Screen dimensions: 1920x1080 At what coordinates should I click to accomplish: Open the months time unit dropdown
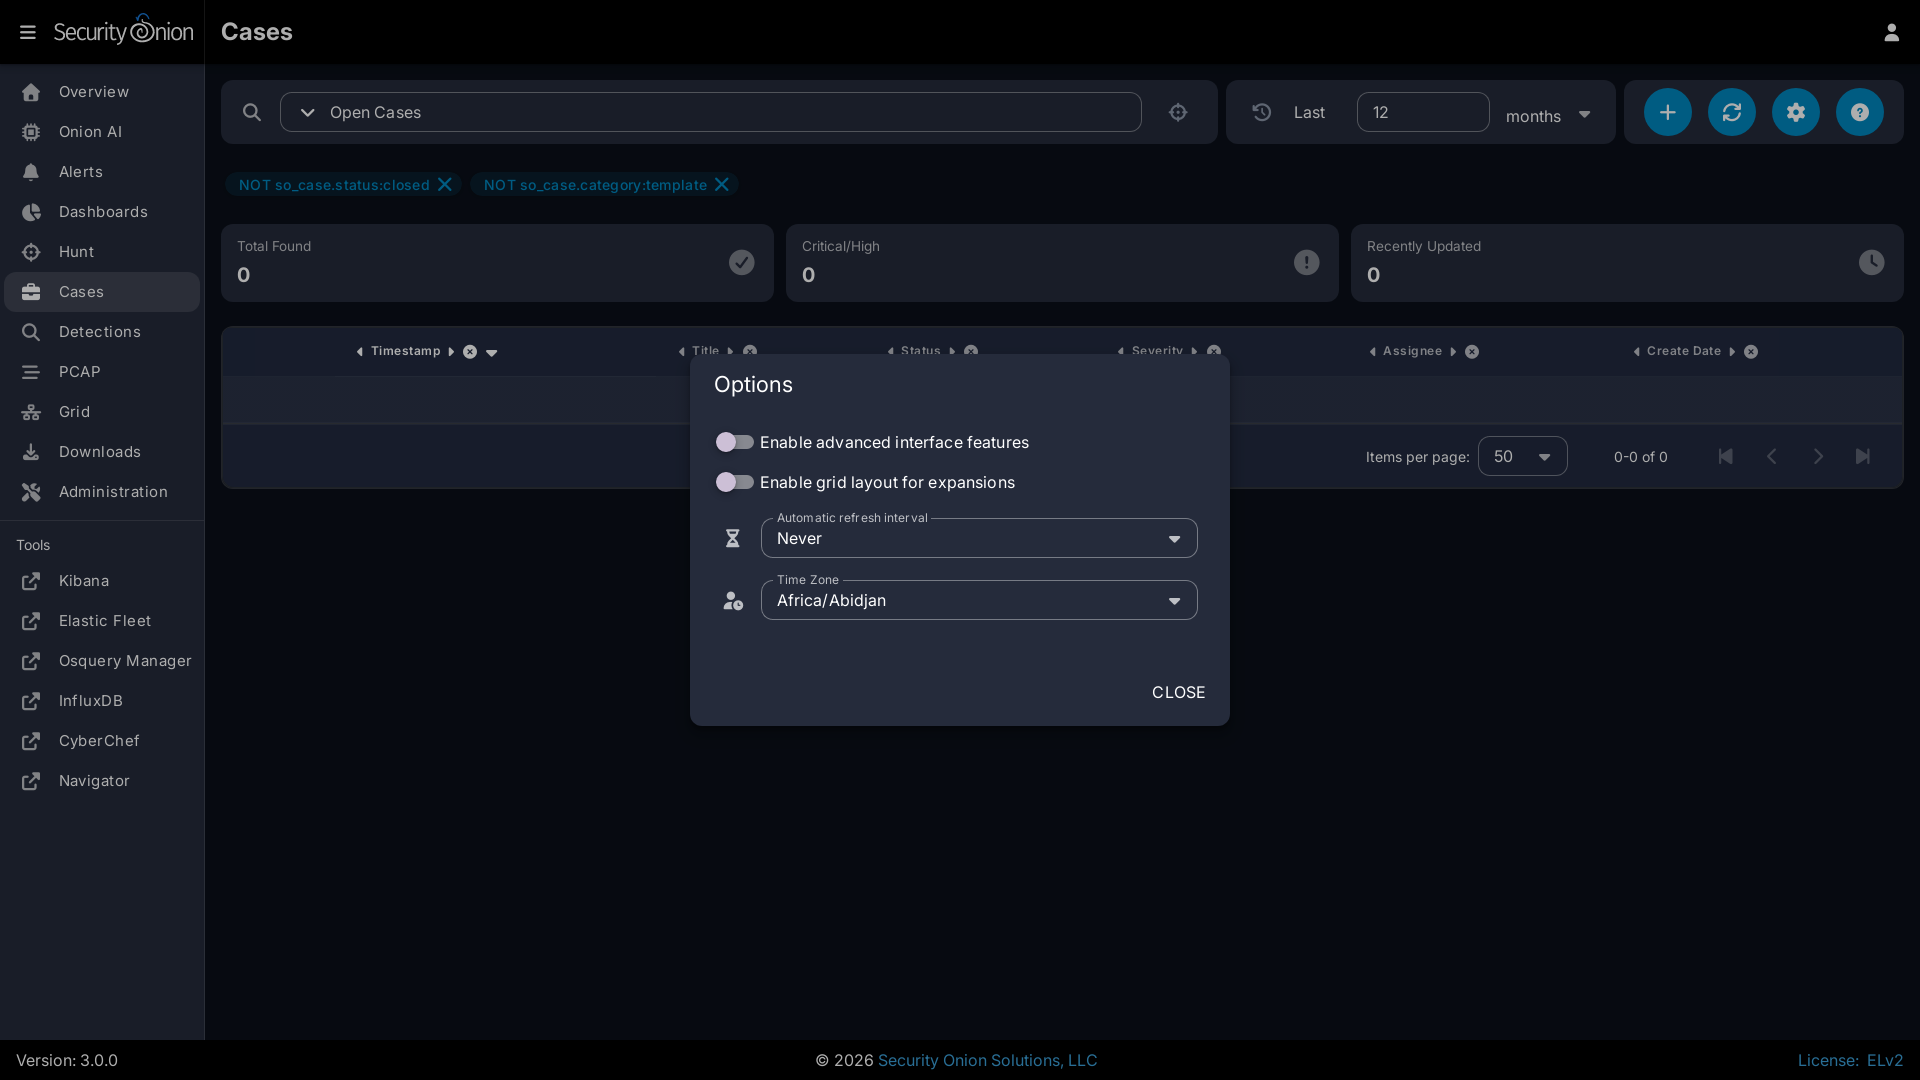click(x=1548, y=115)
